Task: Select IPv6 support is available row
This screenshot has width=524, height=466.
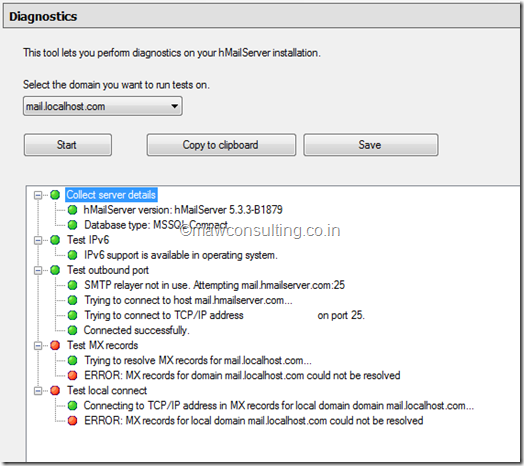Action: (x=181, y=255)
